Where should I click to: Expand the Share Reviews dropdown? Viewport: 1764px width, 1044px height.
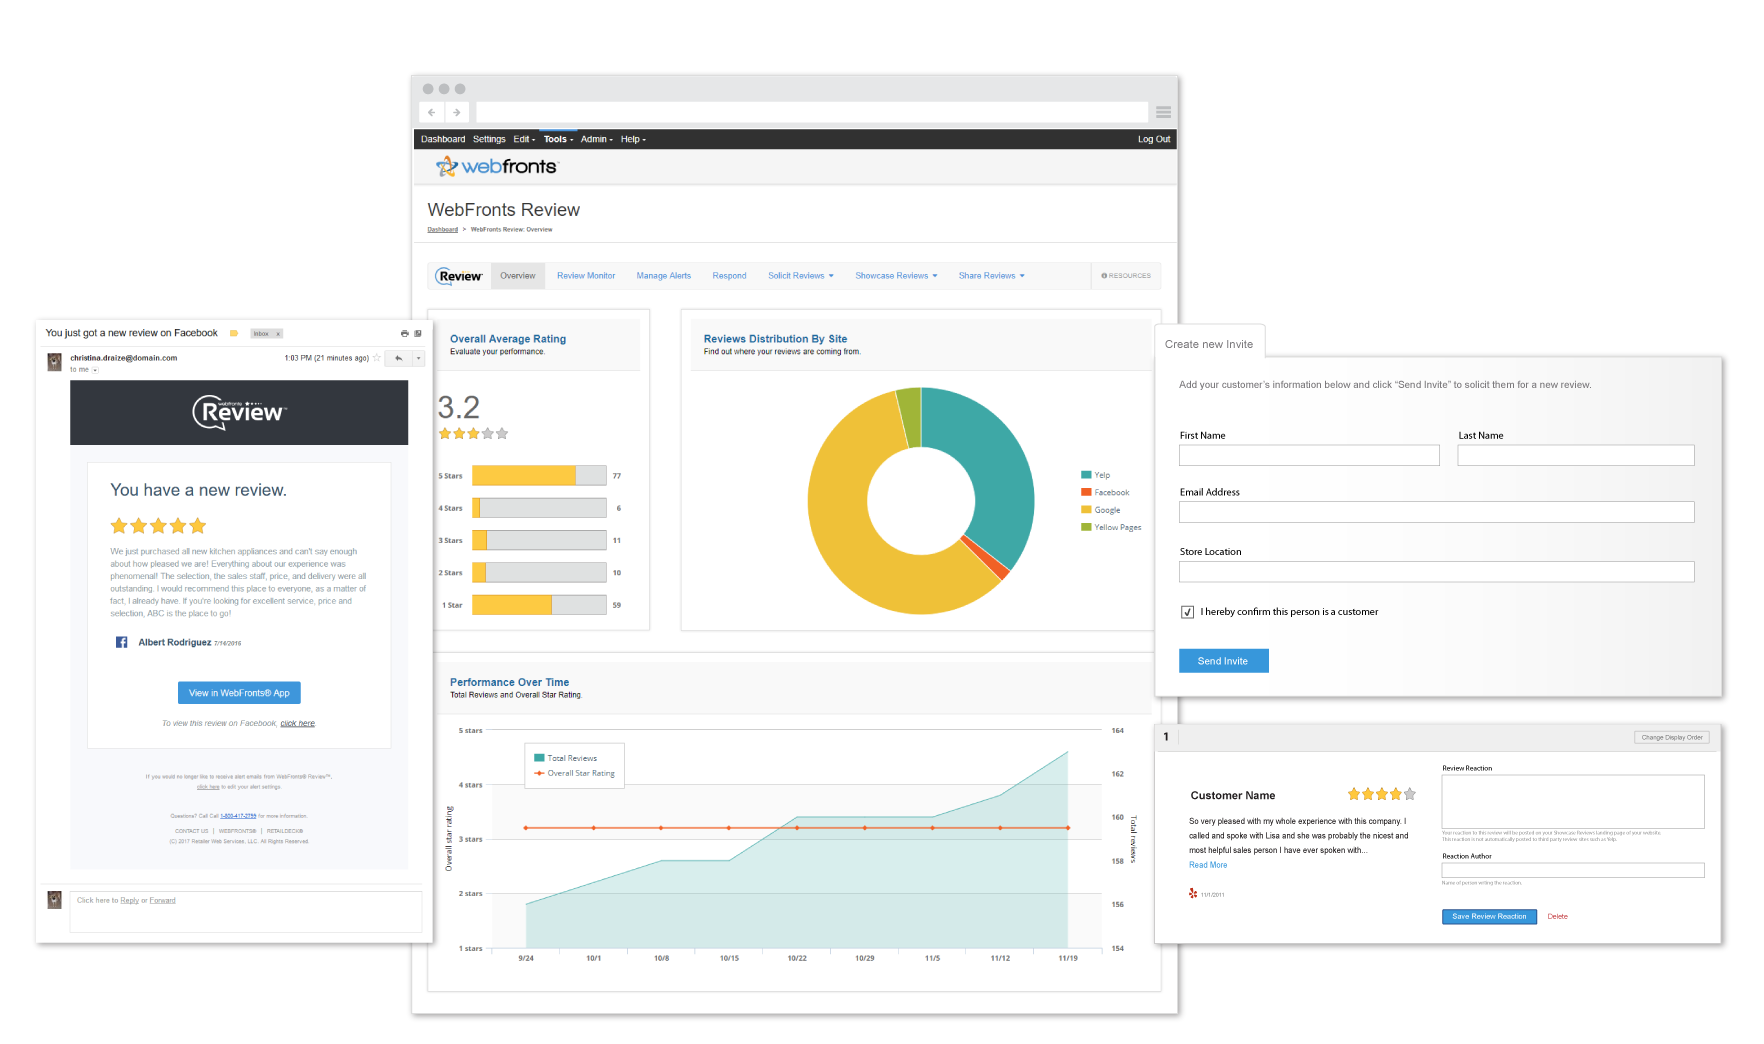coord(991,276)
